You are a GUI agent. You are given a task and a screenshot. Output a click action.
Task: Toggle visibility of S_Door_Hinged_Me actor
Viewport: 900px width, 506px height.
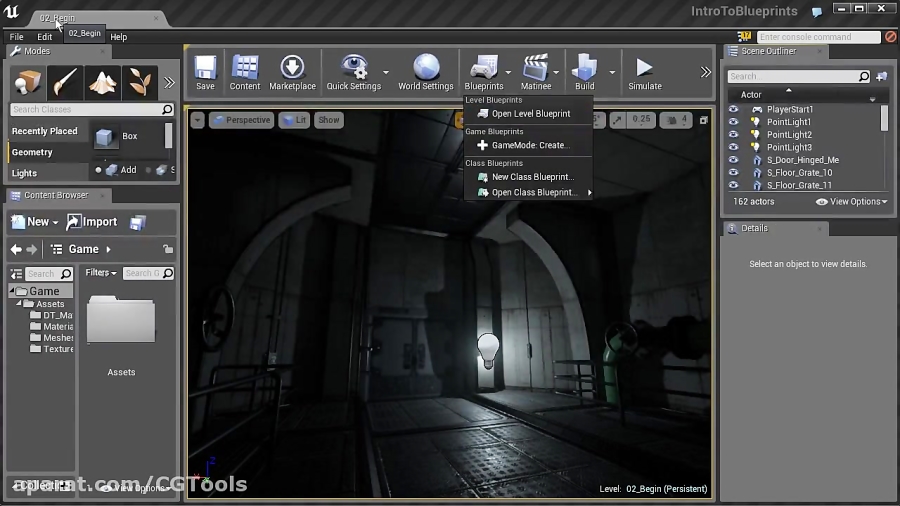coord(734,160)
